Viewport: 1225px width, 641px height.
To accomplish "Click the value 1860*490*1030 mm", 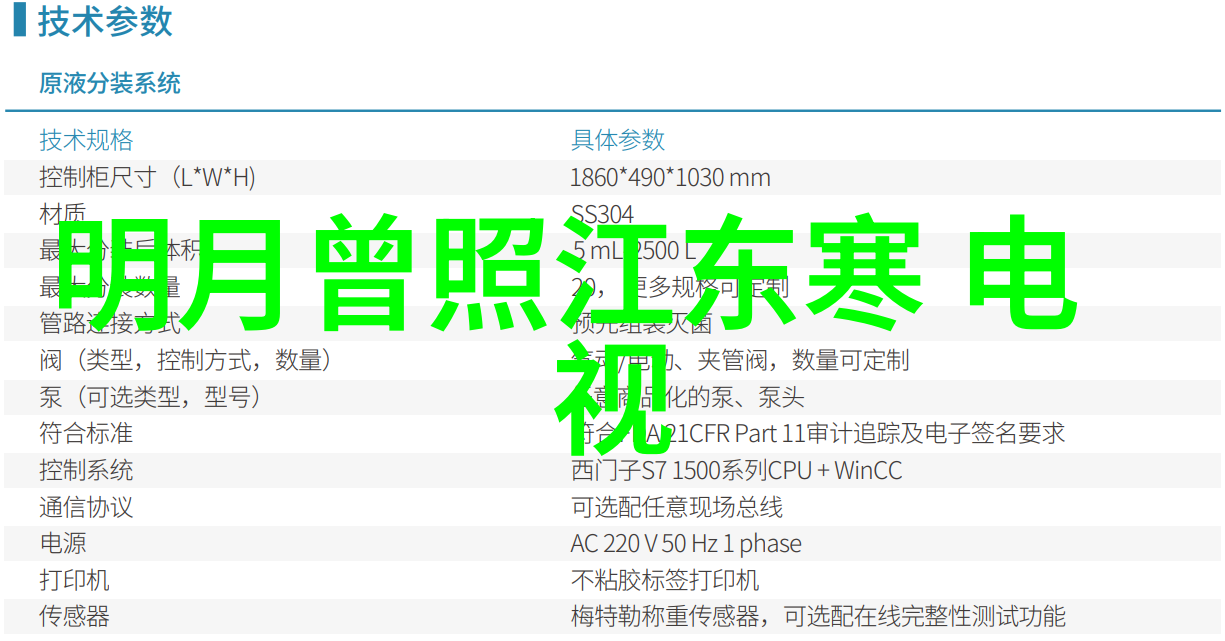I will 670,177.
